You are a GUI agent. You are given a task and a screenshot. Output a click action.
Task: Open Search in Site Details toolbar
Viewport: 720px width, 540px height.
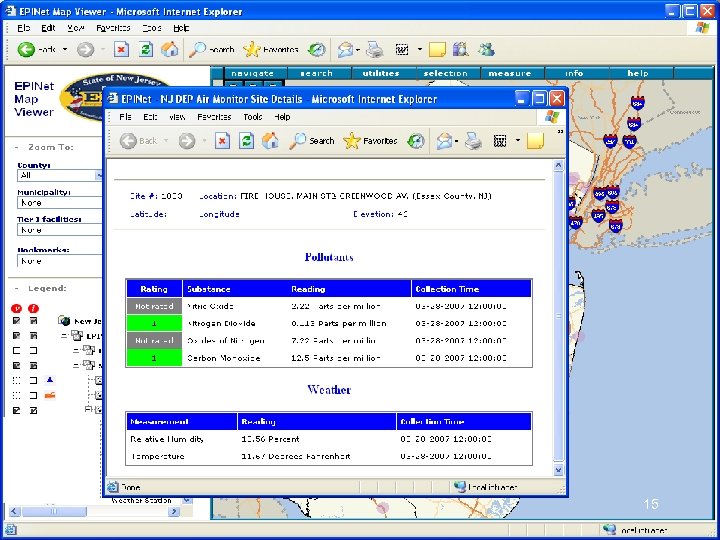312,141
